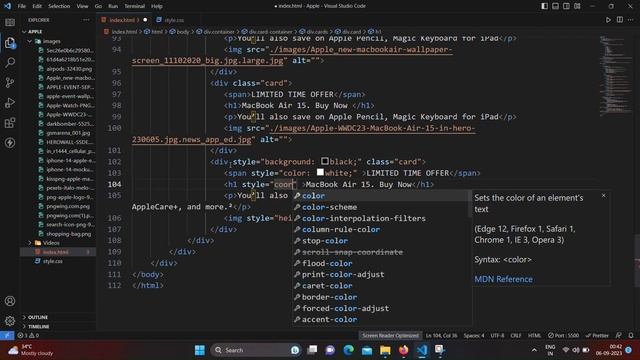Open the Accounts menu icon
Image resolution: width=640 pixels, height=360 pixels.
coord(10,301)
